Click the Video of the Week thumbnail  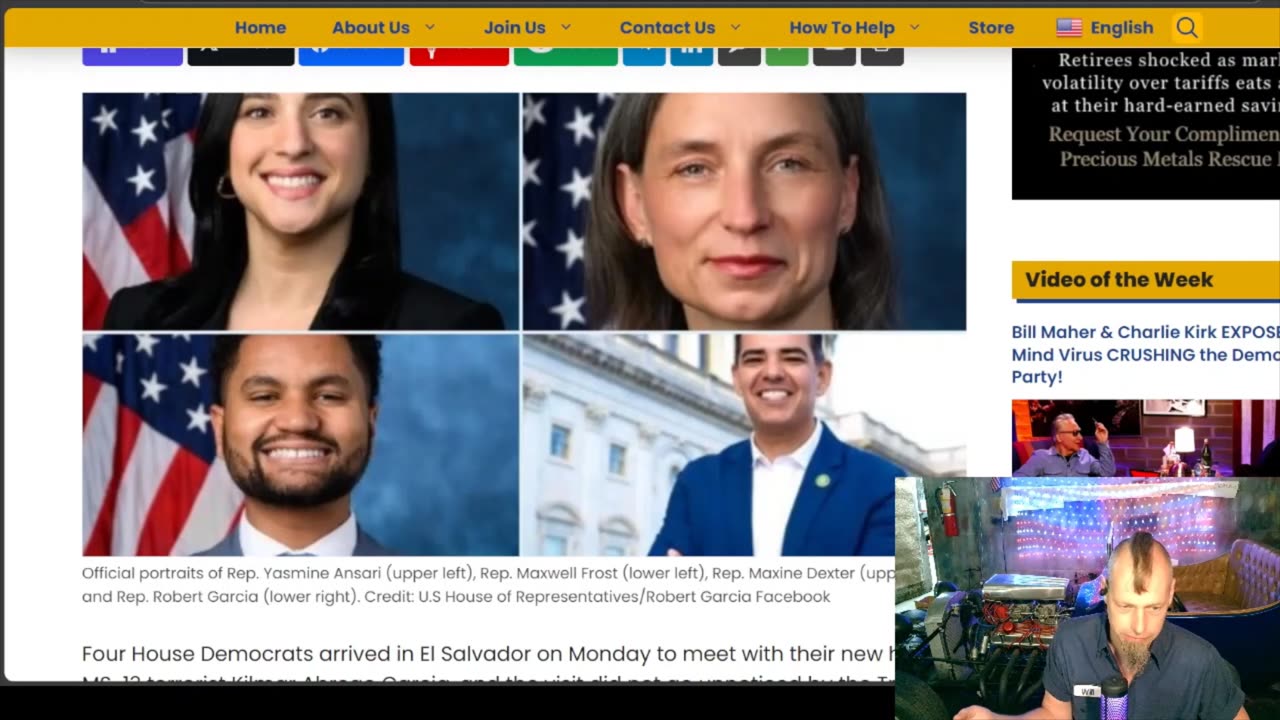pos(1145,438)
